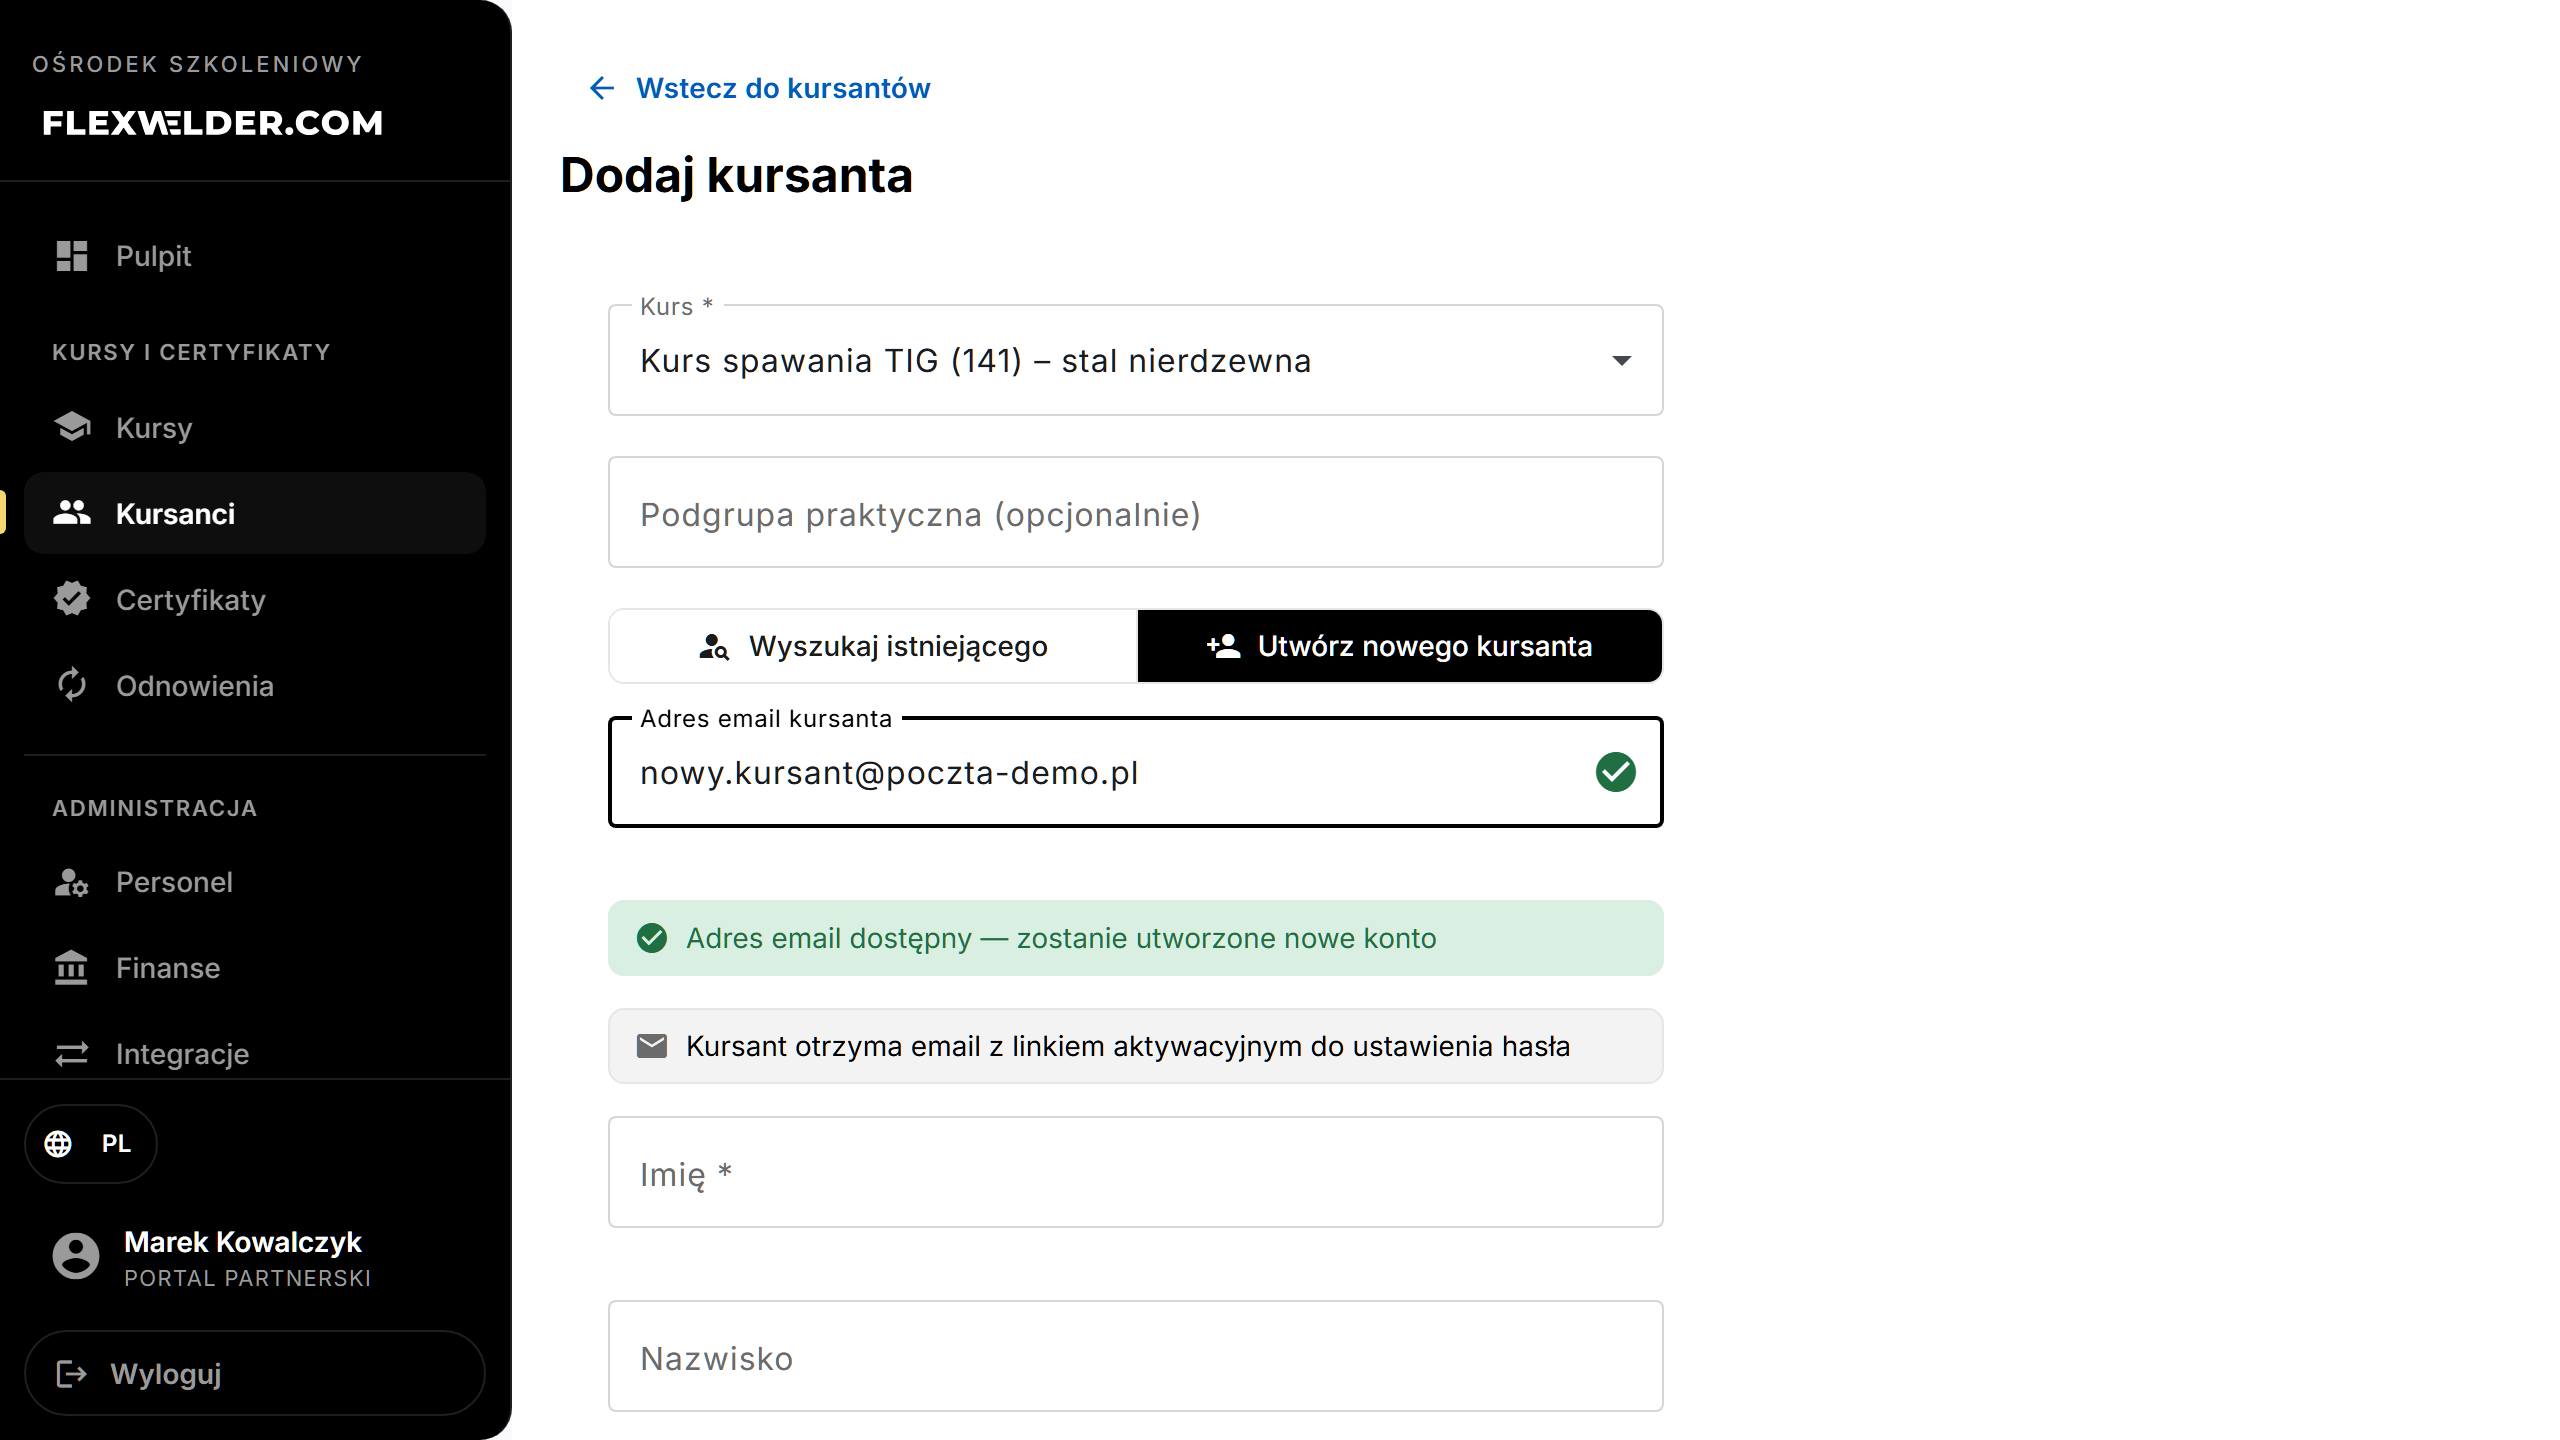Viewport: 2560px width, 1440px height.
Task: Click the Integracje arrows icon
Action: click(72, 1054)
